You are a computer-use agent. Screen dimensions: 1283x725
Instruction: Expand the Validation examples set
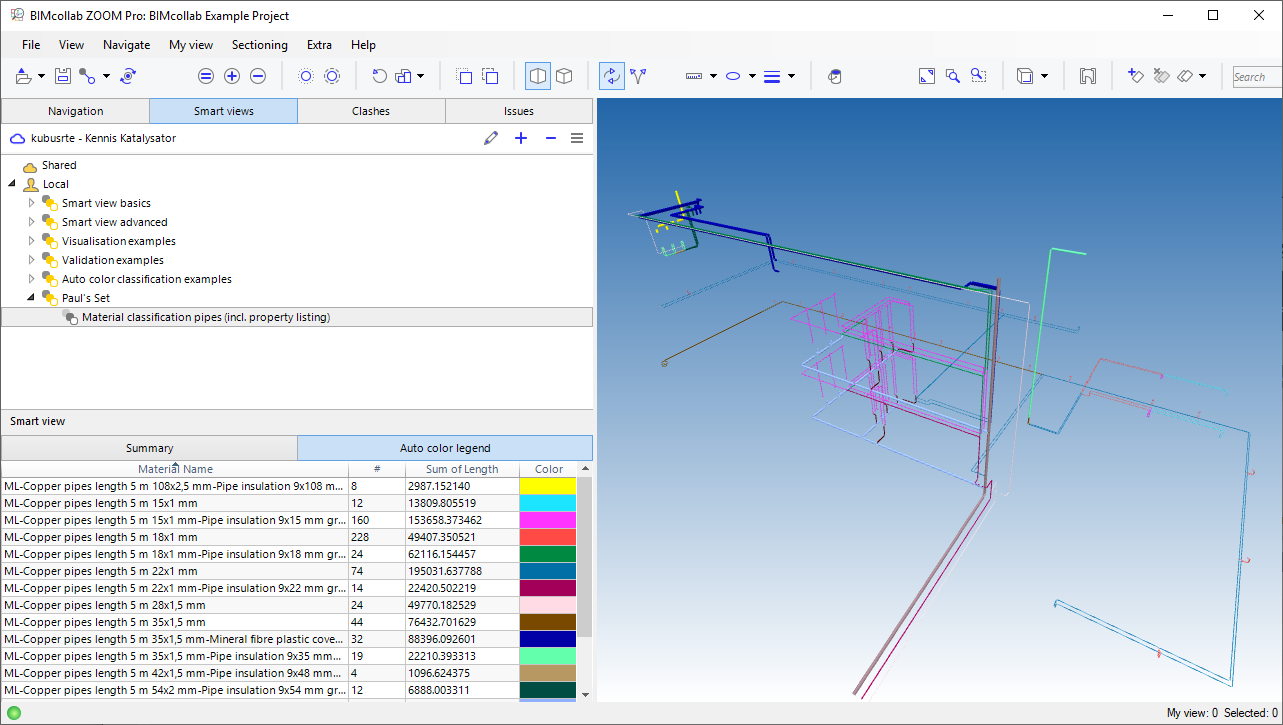(31, 260)
